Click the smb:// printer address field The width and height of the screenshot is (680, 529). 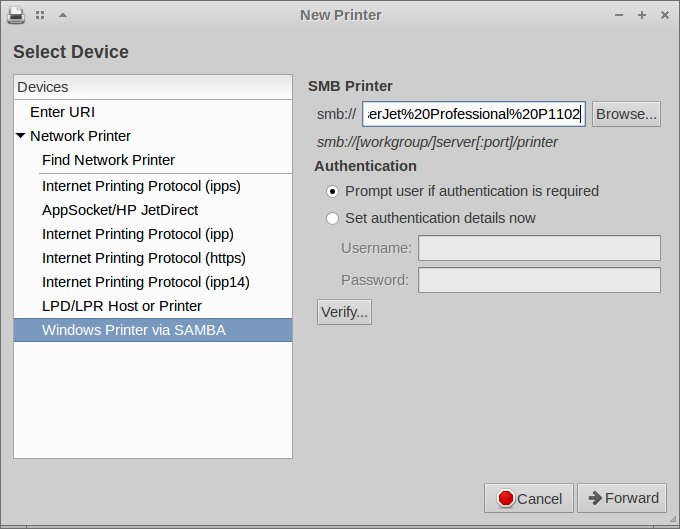click(474, 114)
